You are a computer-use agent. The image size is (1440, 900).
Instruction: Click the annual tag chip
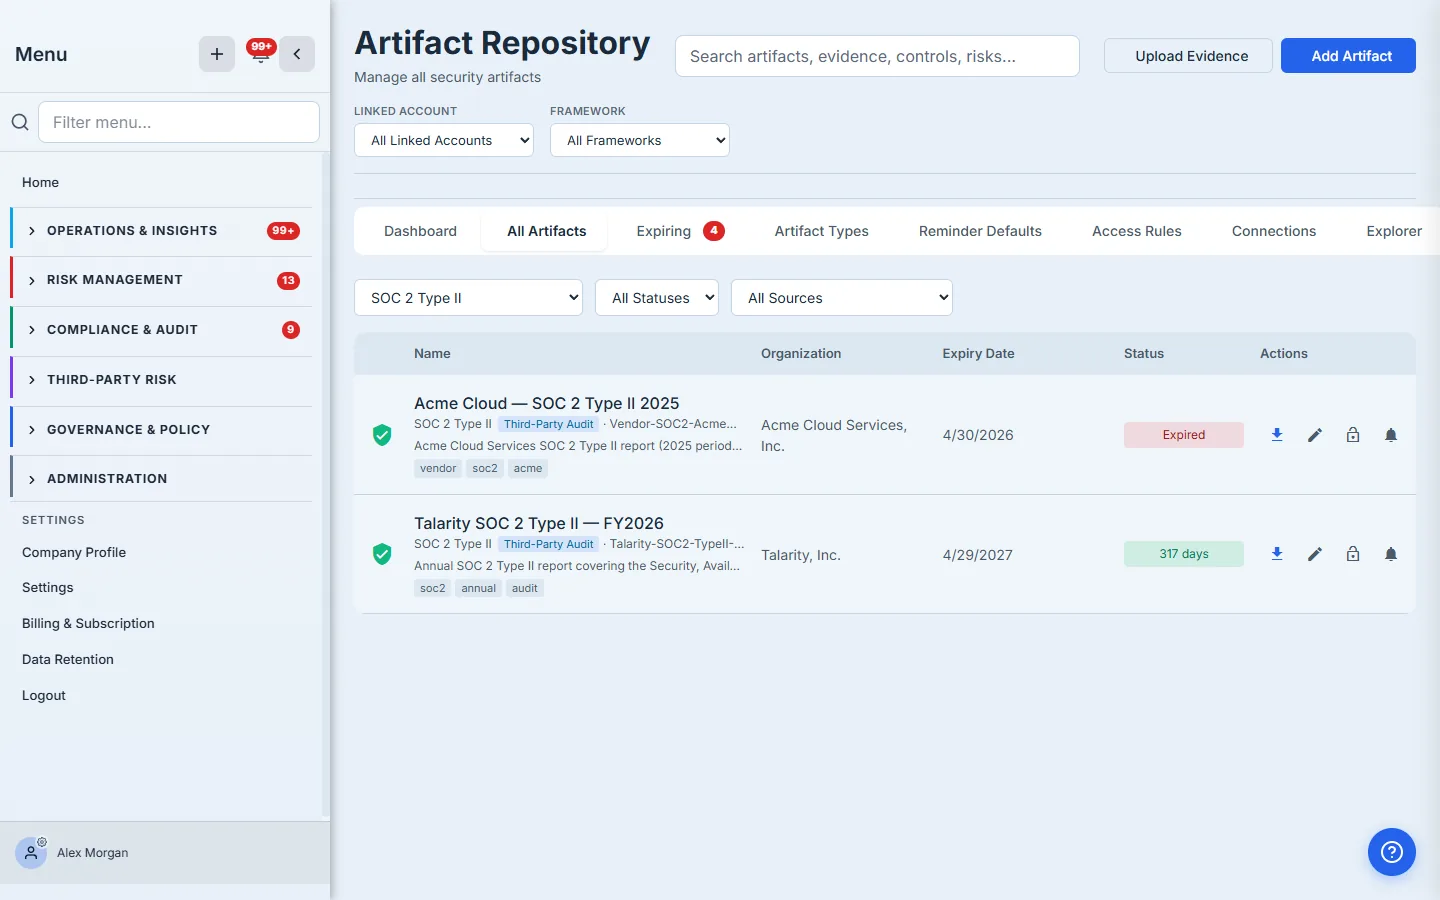coord(478,588)
